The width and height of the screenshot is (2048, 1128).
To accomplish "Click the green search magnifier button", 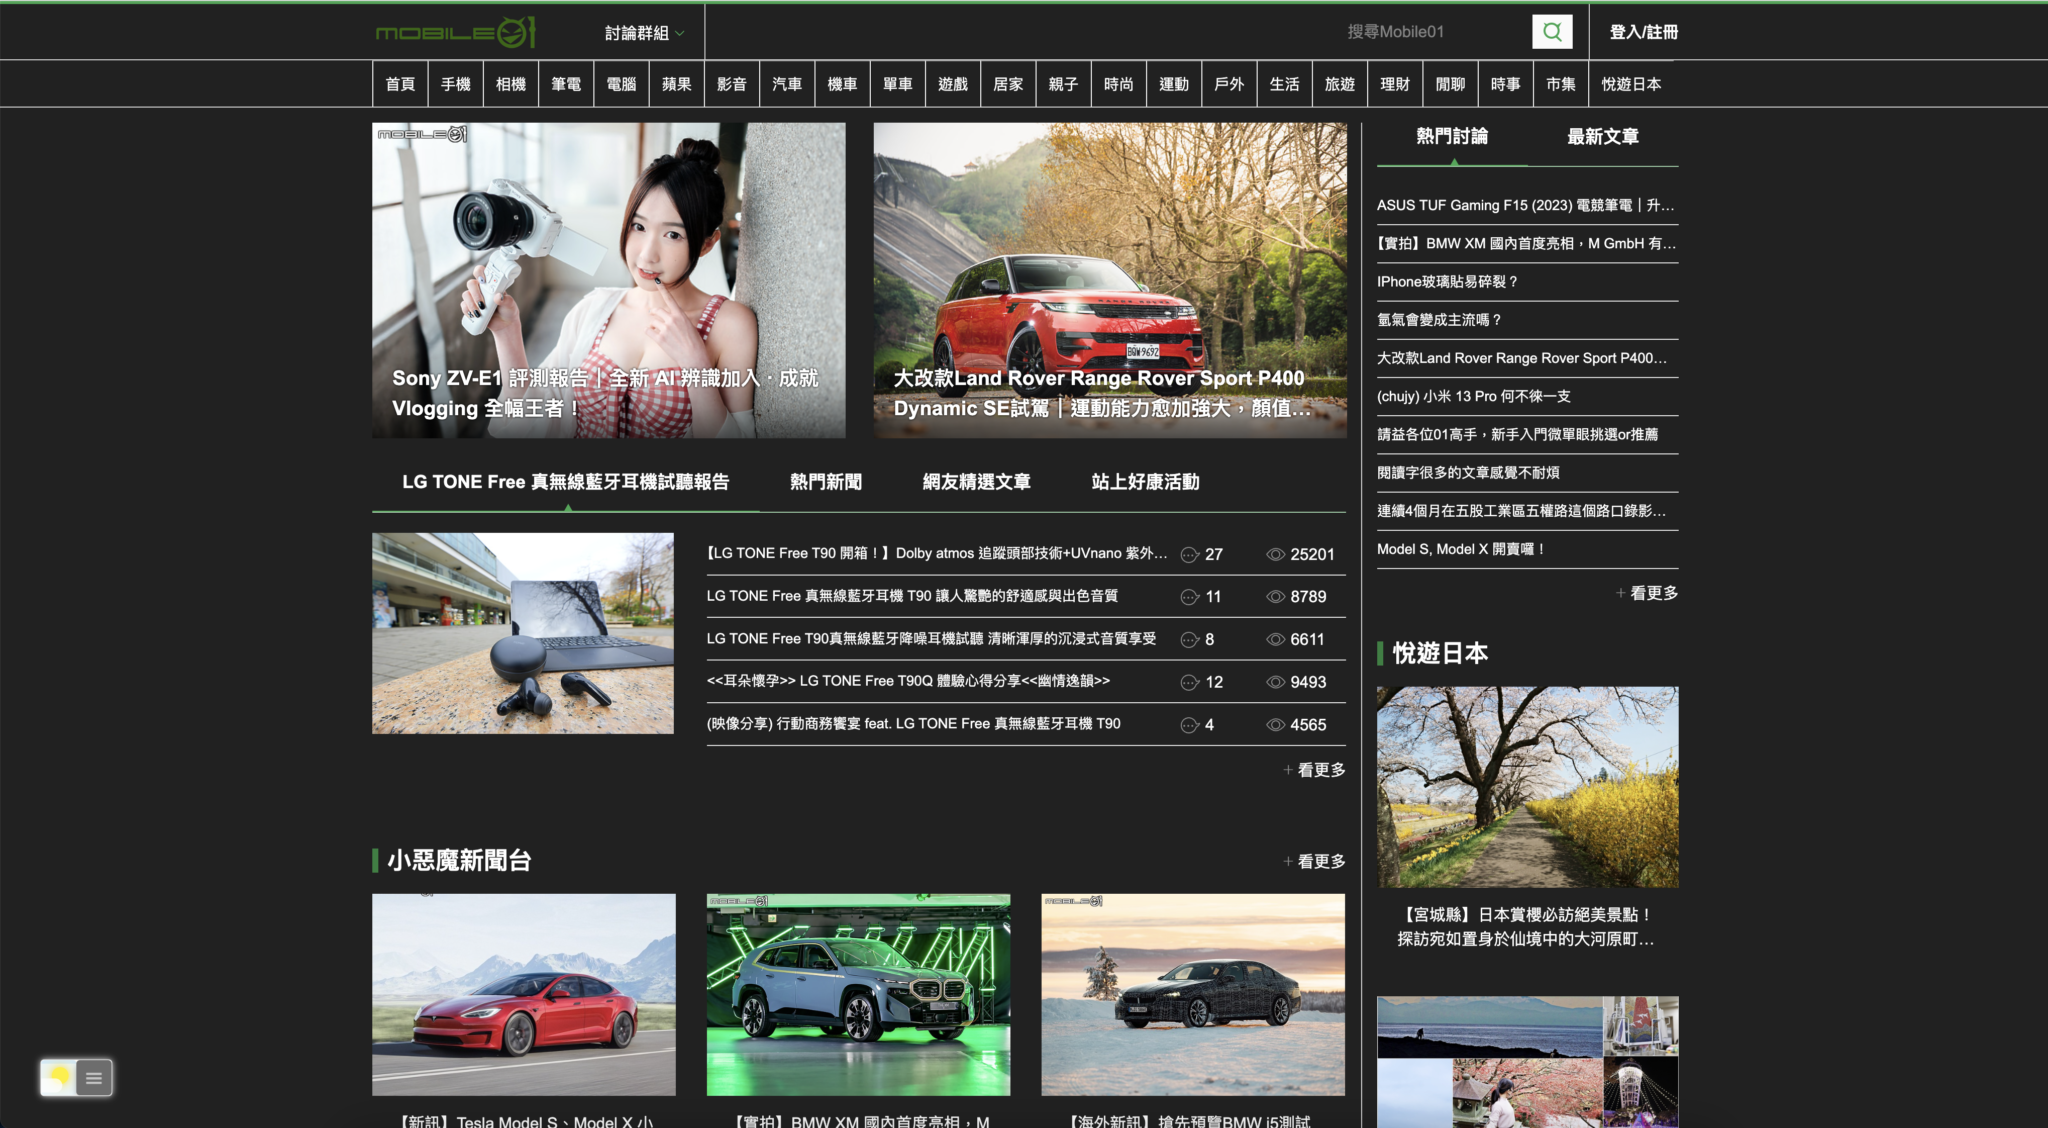I will tap(1551, 32).
